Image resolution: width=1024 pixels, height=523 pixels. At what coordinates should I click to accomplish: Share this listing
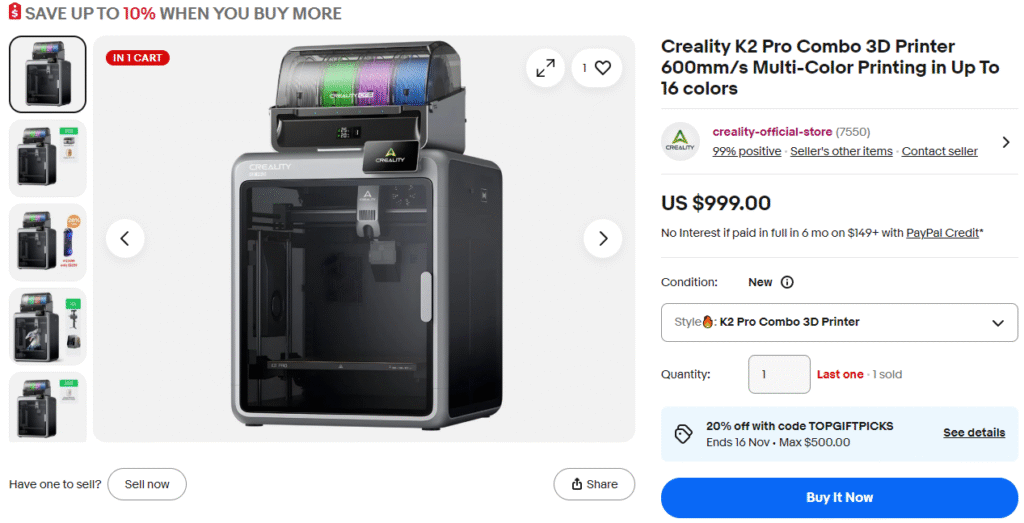click(594, 484)
